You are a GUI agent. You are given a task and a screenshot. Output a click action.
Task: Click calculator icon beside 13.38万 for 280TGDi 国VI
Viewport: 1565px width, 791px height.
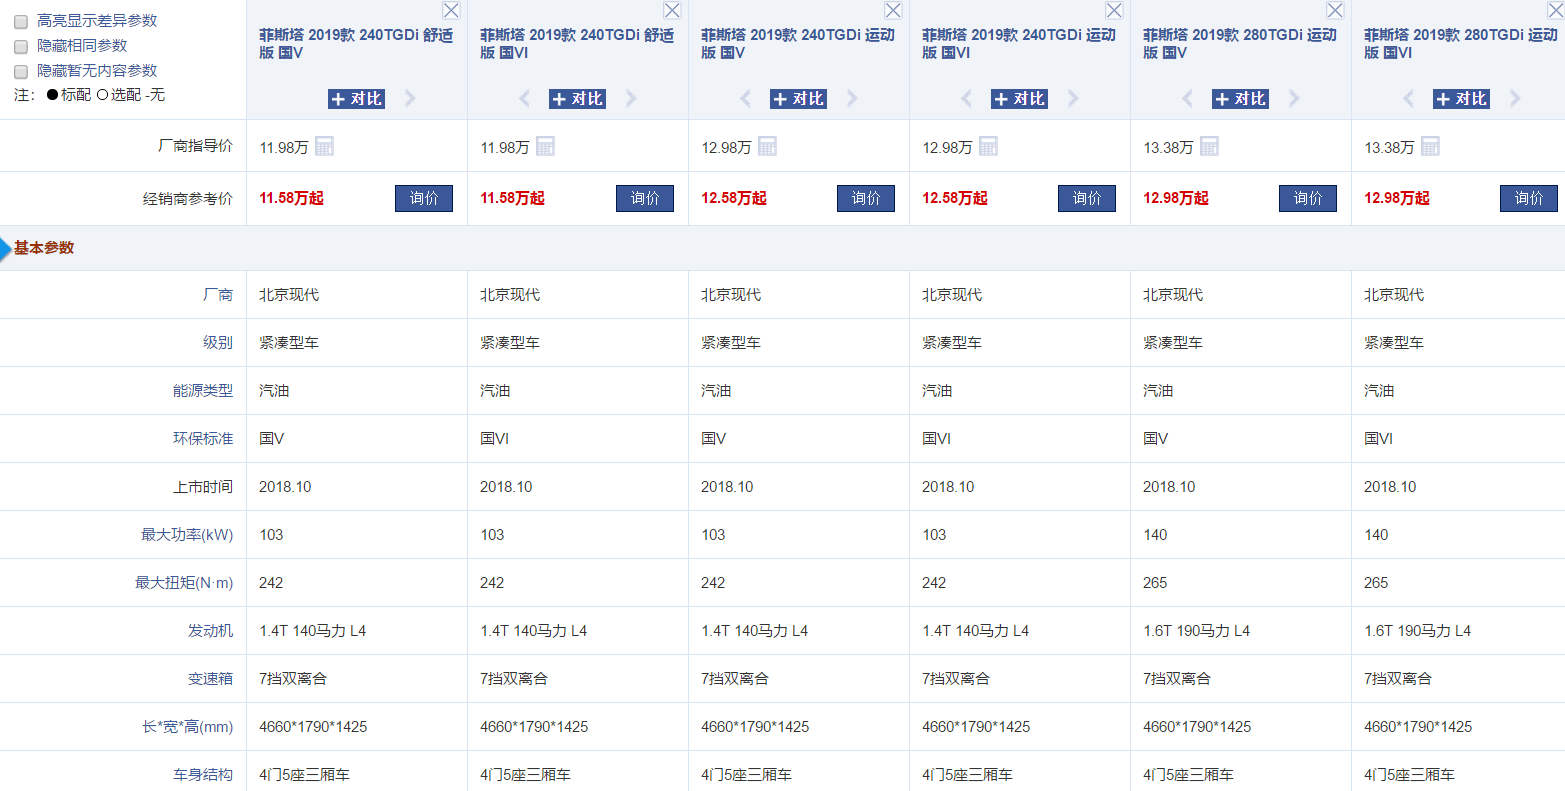(x=1430, y=146)
